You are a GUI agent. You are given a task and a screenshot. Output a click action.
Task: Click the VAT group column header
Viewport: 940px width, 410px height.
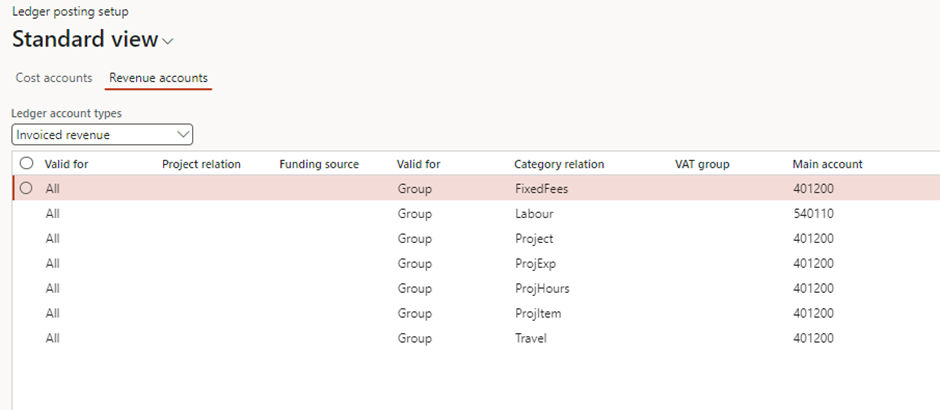702,164
